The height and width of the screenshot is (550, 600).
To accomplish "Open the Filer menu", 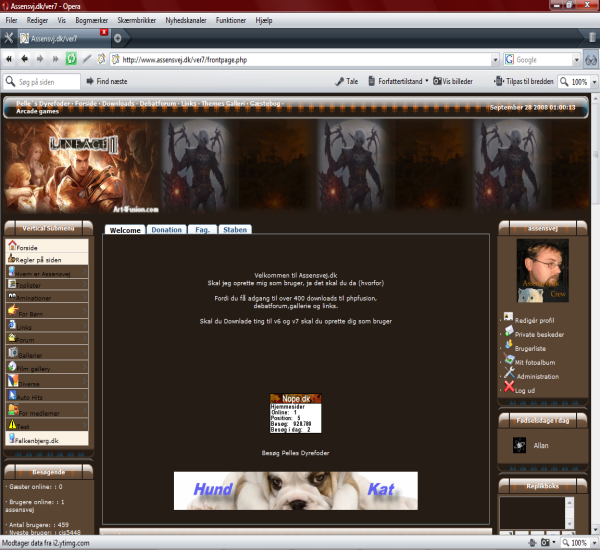I will tap(11, 20).
